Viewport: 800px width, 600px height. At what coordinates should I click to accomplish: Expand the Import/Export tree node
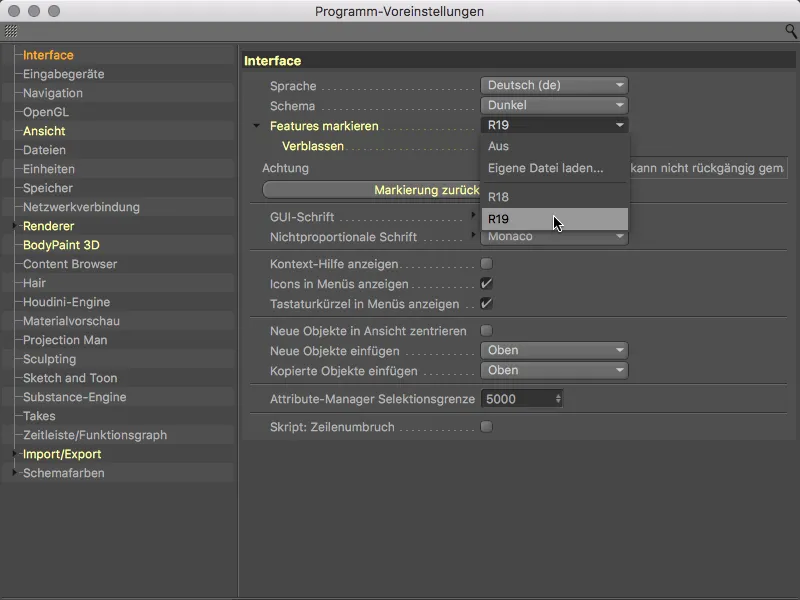point(15,454)
